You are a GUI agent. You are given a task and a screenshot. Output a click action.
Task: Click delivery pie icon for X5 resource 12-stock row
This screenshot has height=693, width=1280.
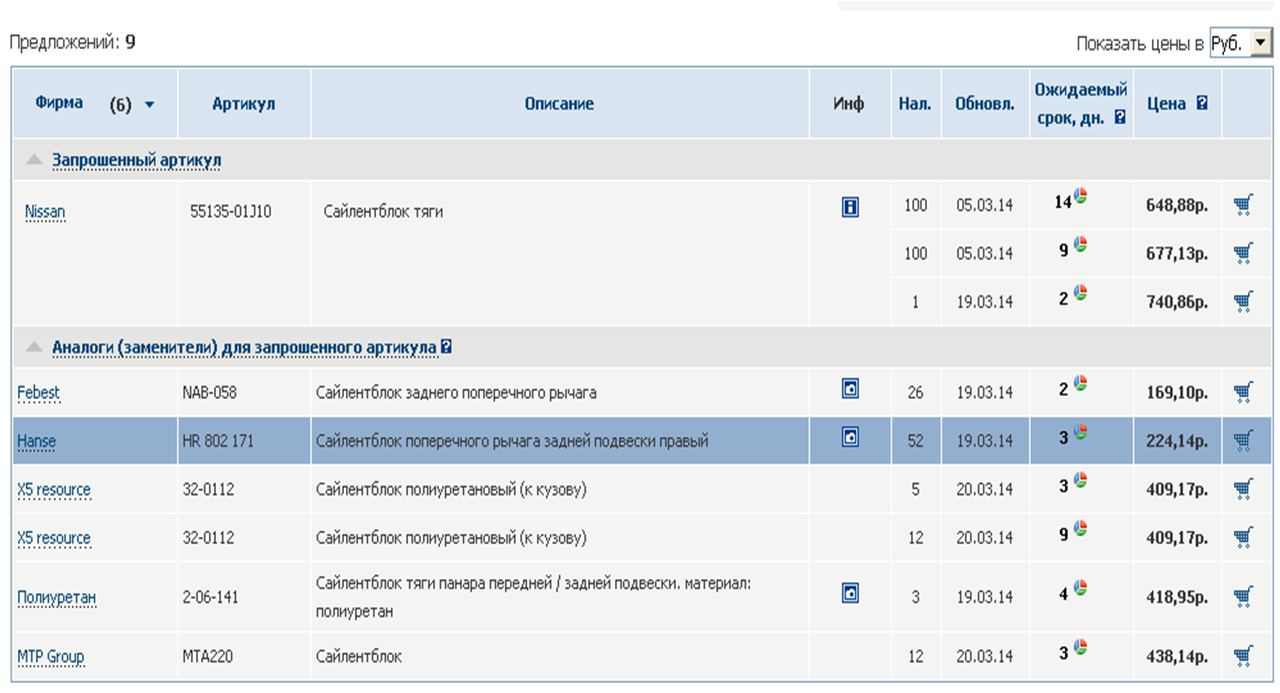pyautogui.click(x=1081, y=528)
